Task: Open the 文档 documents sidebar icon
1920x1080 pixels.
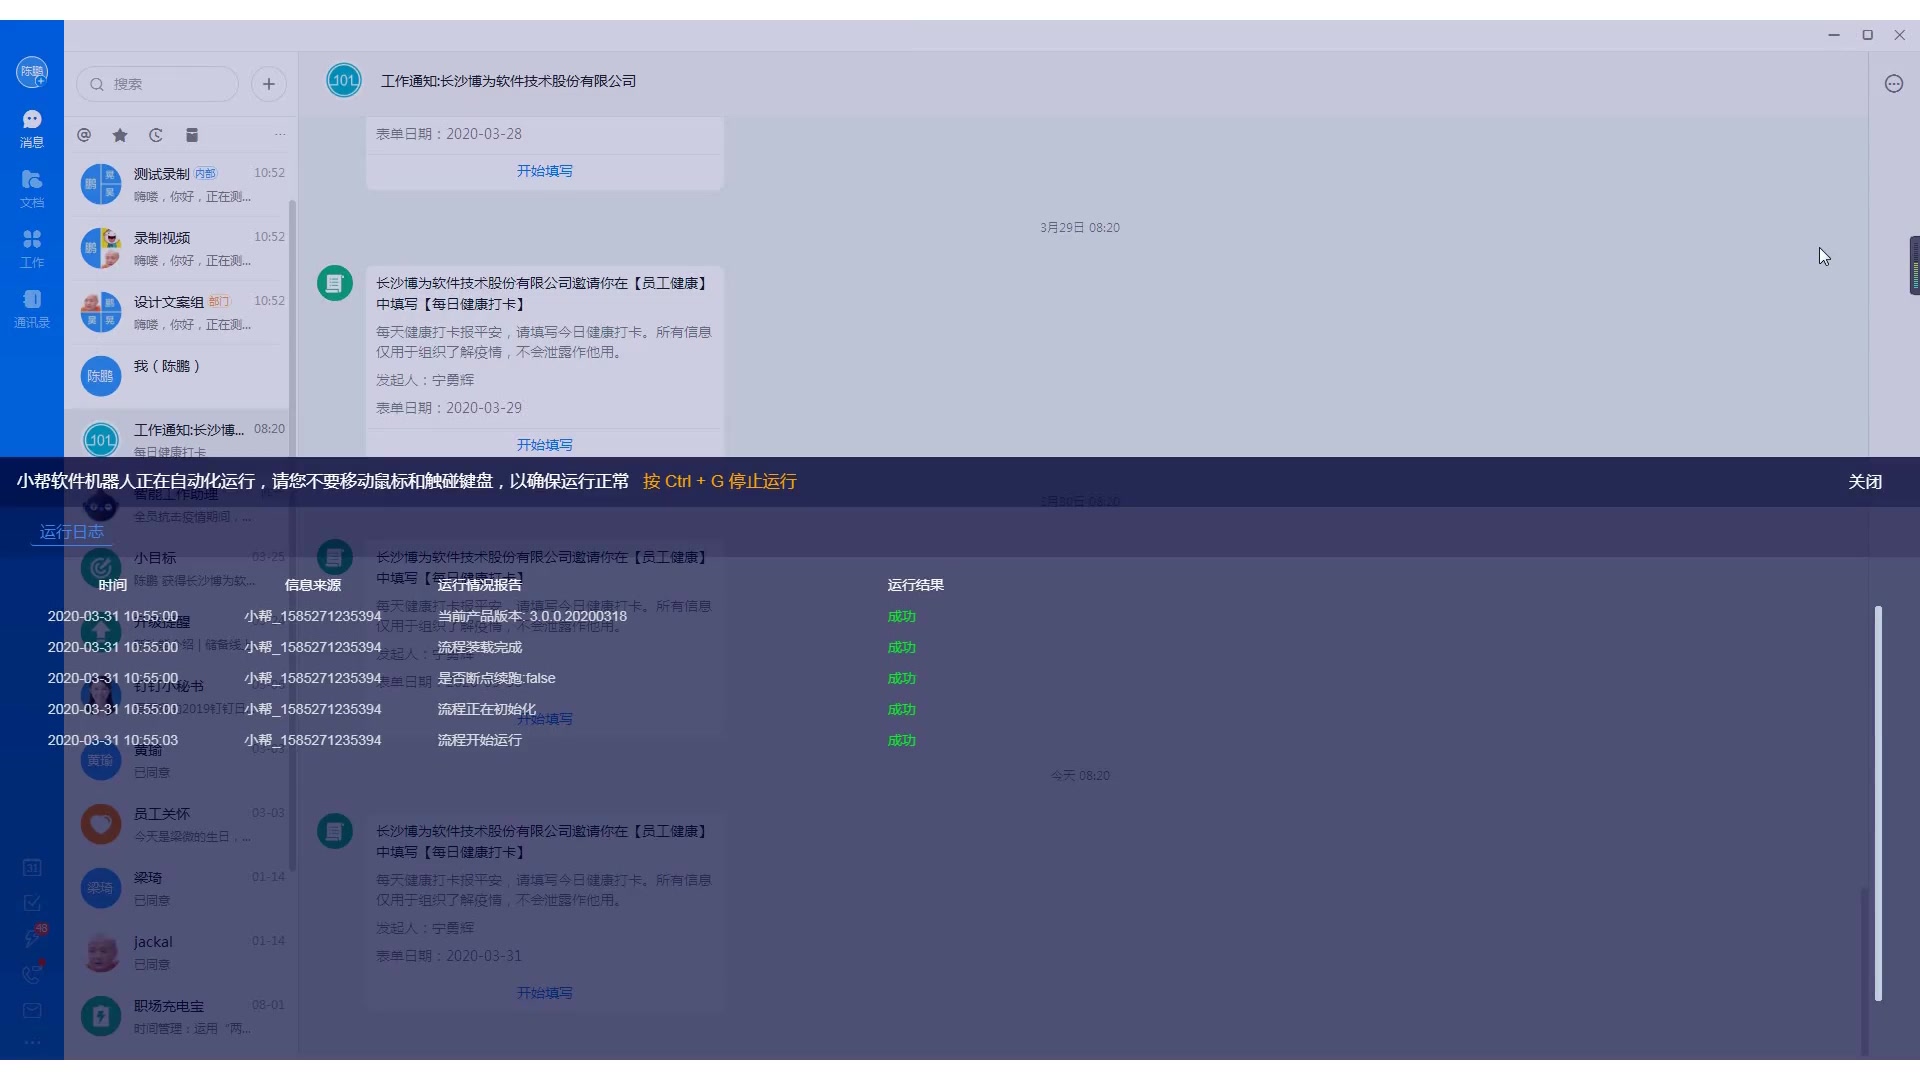Action: pyautogui.click(x=32, y=189)
